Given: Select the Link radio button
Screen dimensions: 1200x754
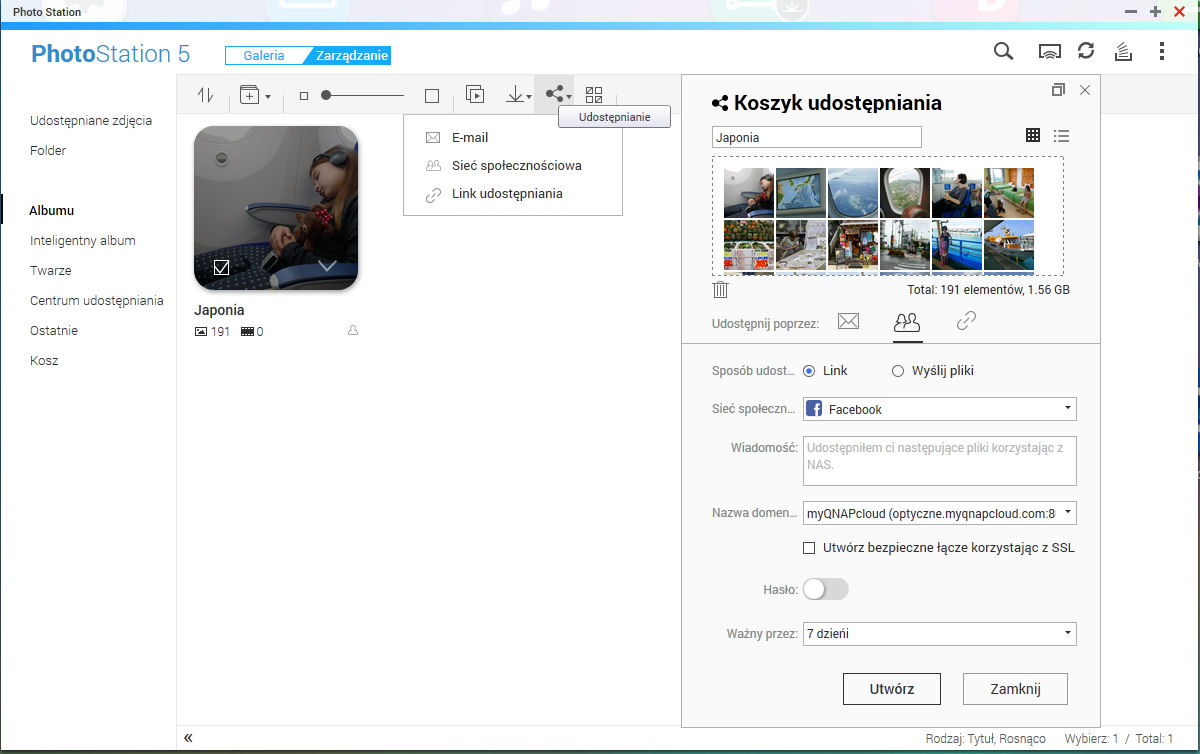Looking at the screenshot, I should (x=809, y=371).
